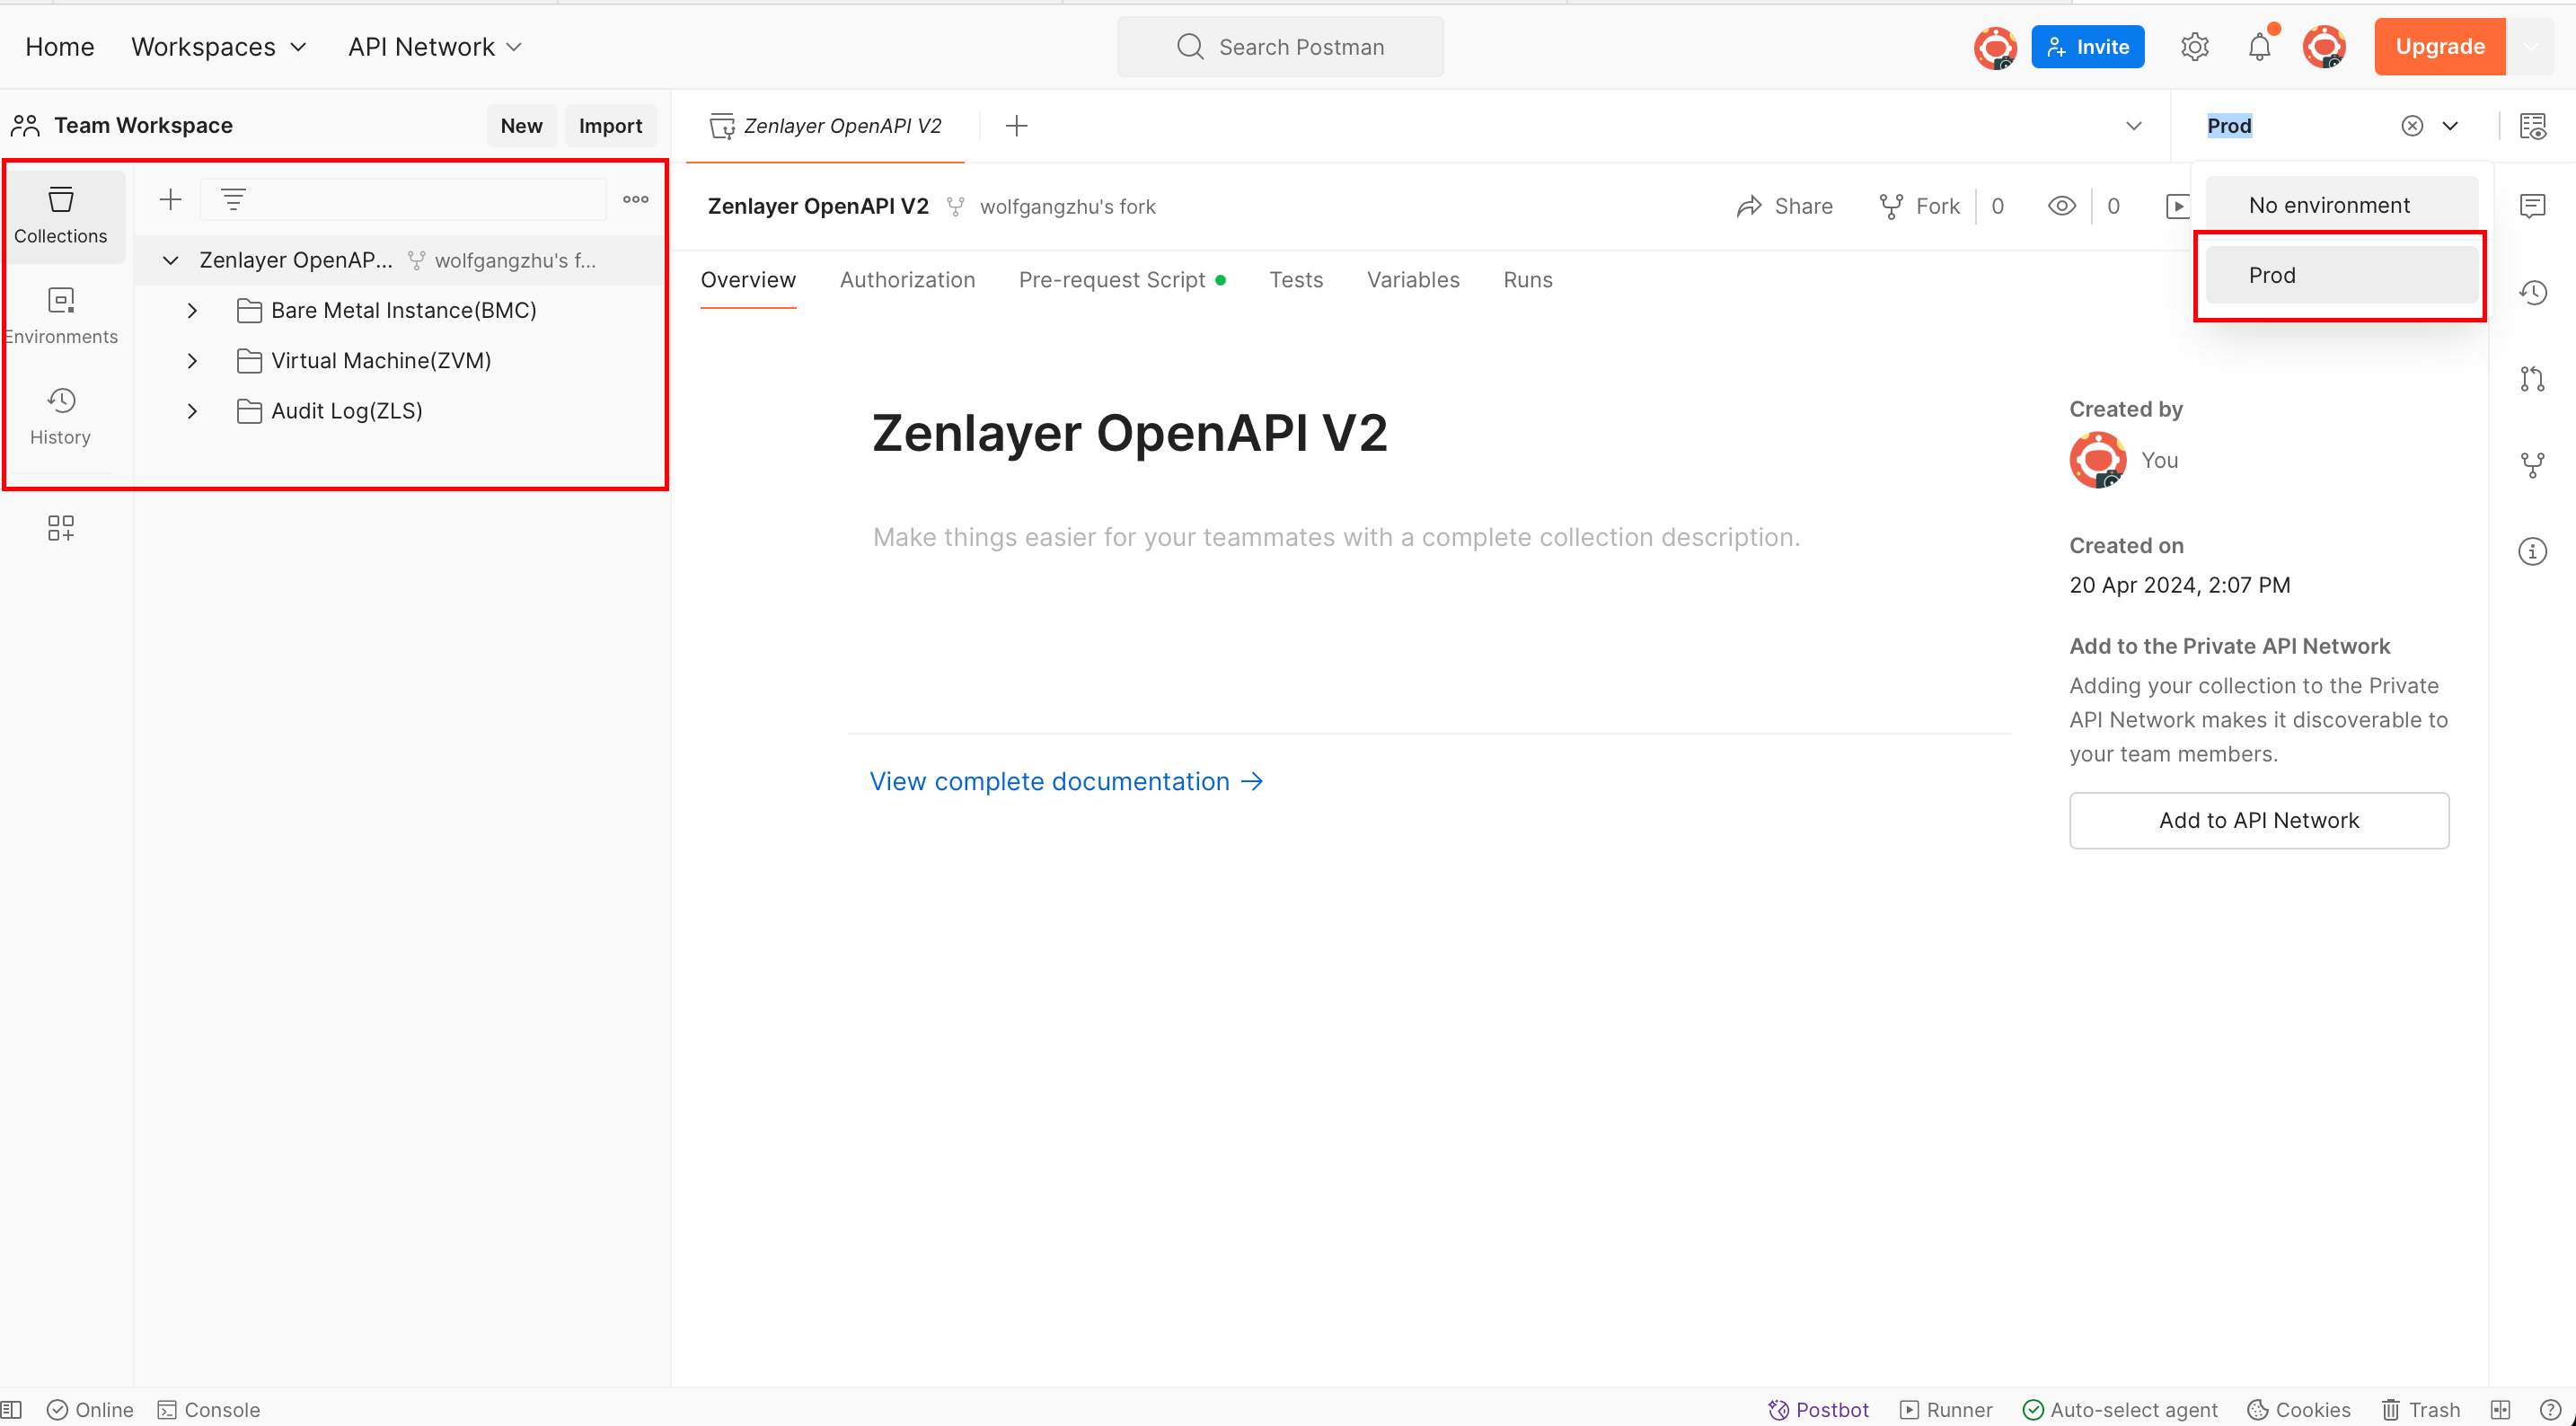Select No environment from the list

[2329, 205]
